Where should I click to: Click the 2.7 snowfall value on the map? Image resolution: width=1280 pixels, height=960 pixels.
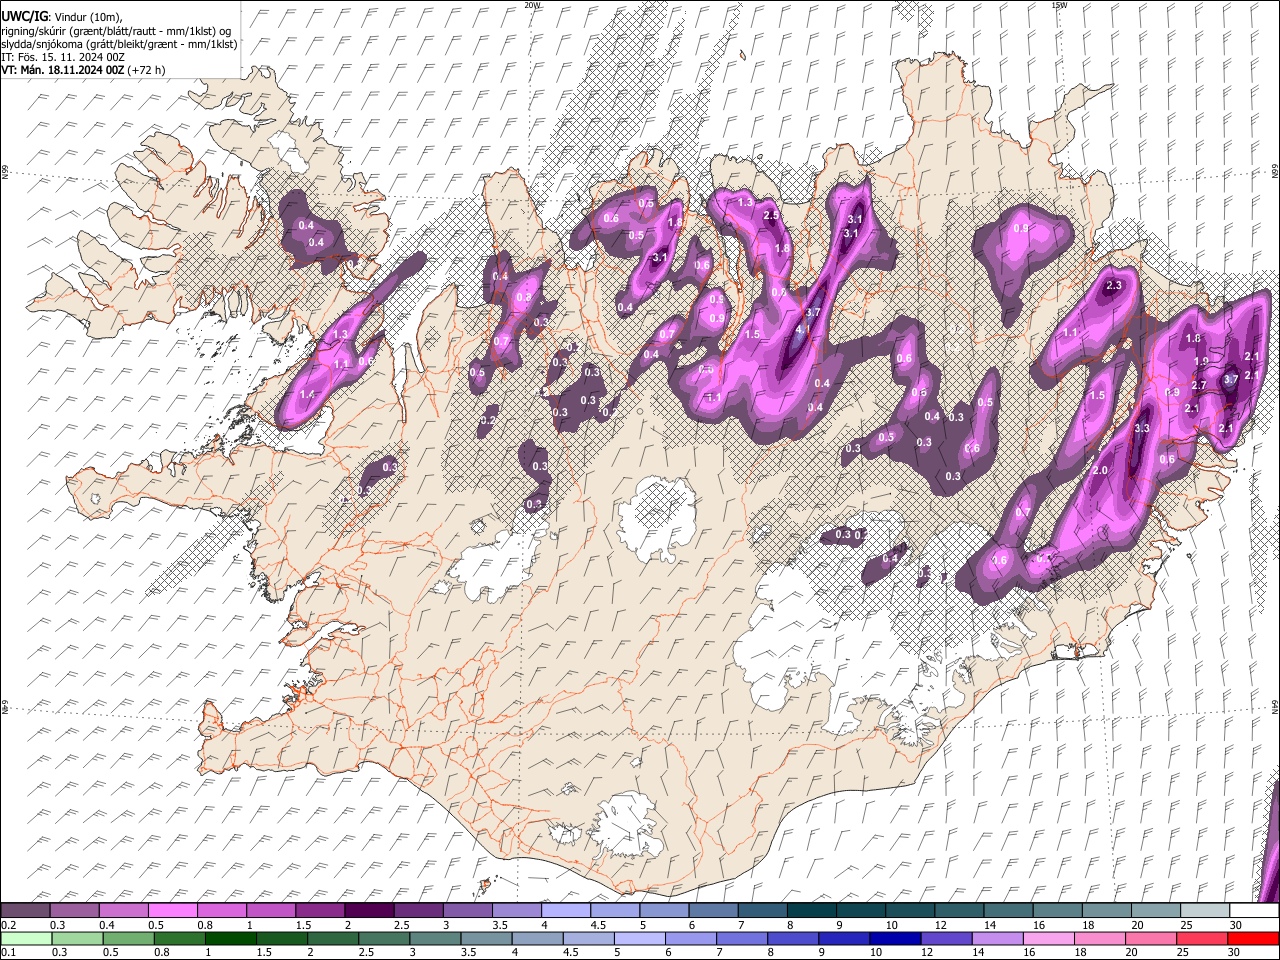[x=1200, y=385]
